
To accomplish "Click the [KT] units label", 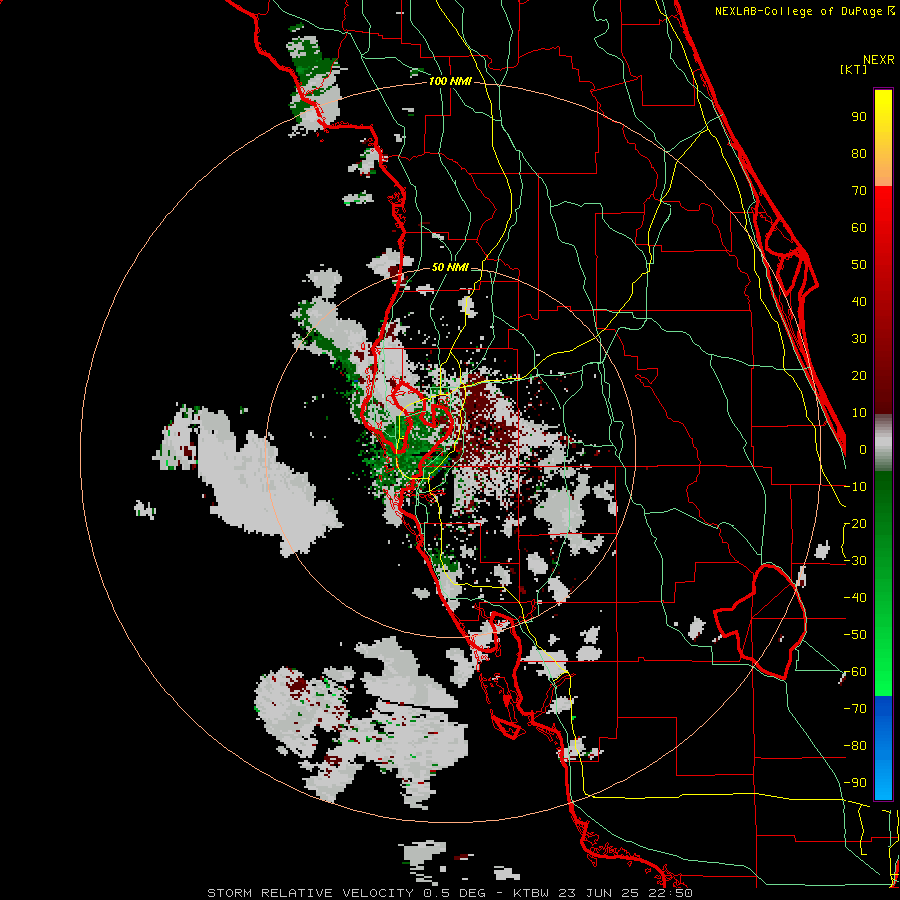I will (854, 69).
